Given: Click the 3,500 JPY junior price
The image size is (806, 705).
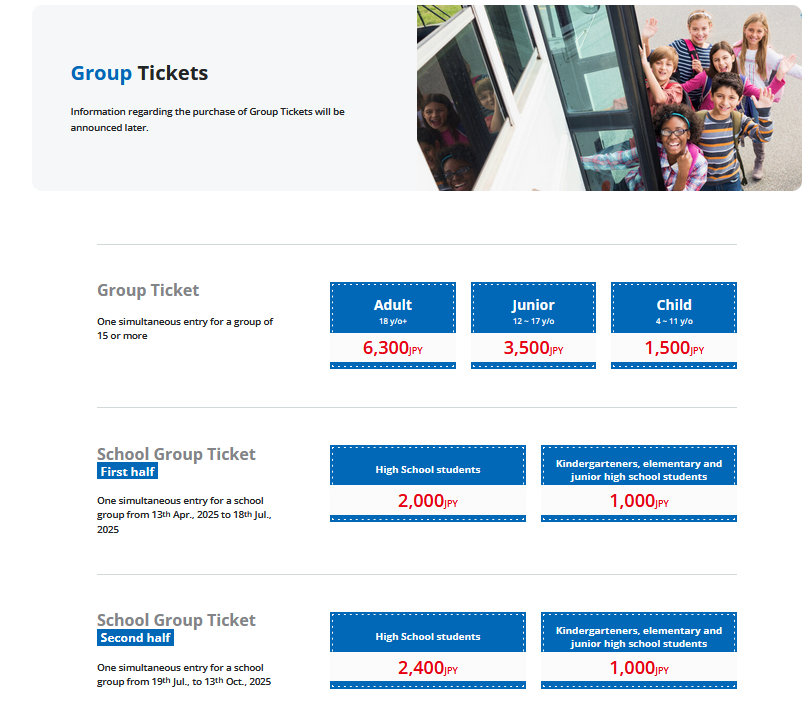Looking at the screenshot, I should pos(533,348).
